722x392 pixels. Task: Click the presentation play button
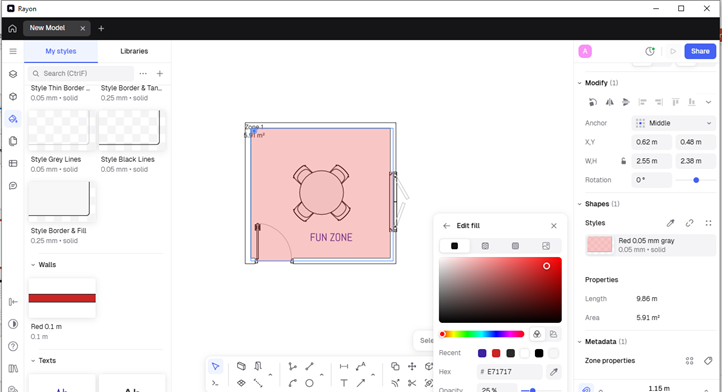pos(673,51)
